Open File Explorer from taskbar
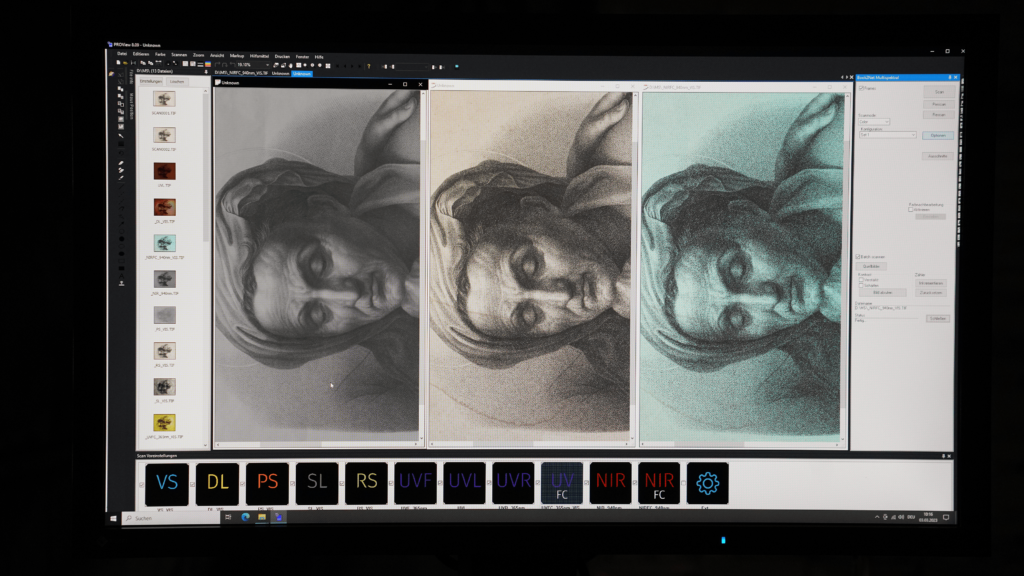Viewport: 1024px width, 576px height. pyautogui.click(x=262, y=517)
